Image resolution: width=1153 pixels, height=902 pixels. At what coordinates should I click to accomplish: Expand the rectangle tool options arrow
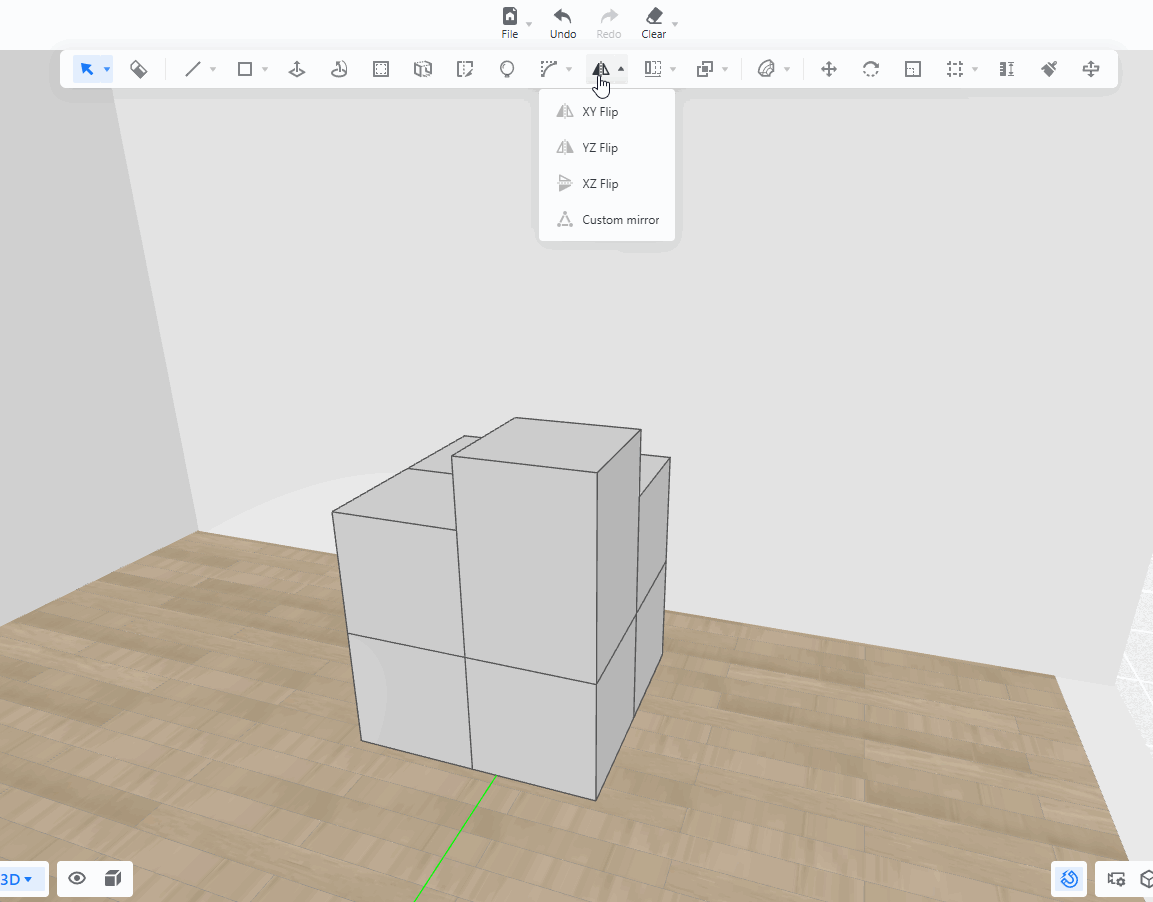(x=265, y=69)
